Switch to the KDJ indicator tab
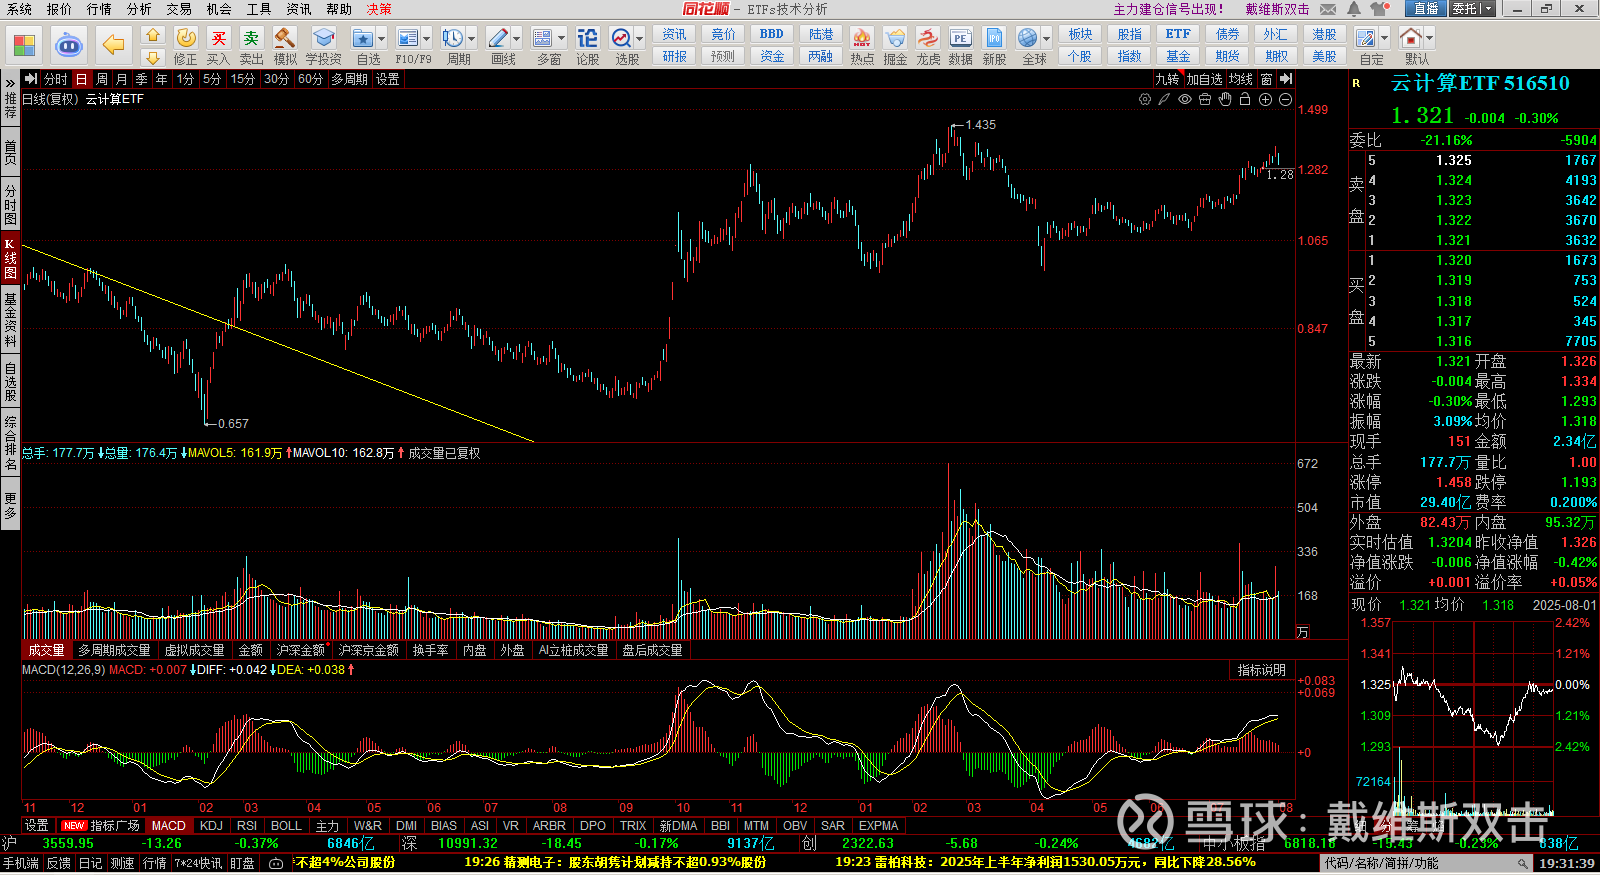 [211, 826]
